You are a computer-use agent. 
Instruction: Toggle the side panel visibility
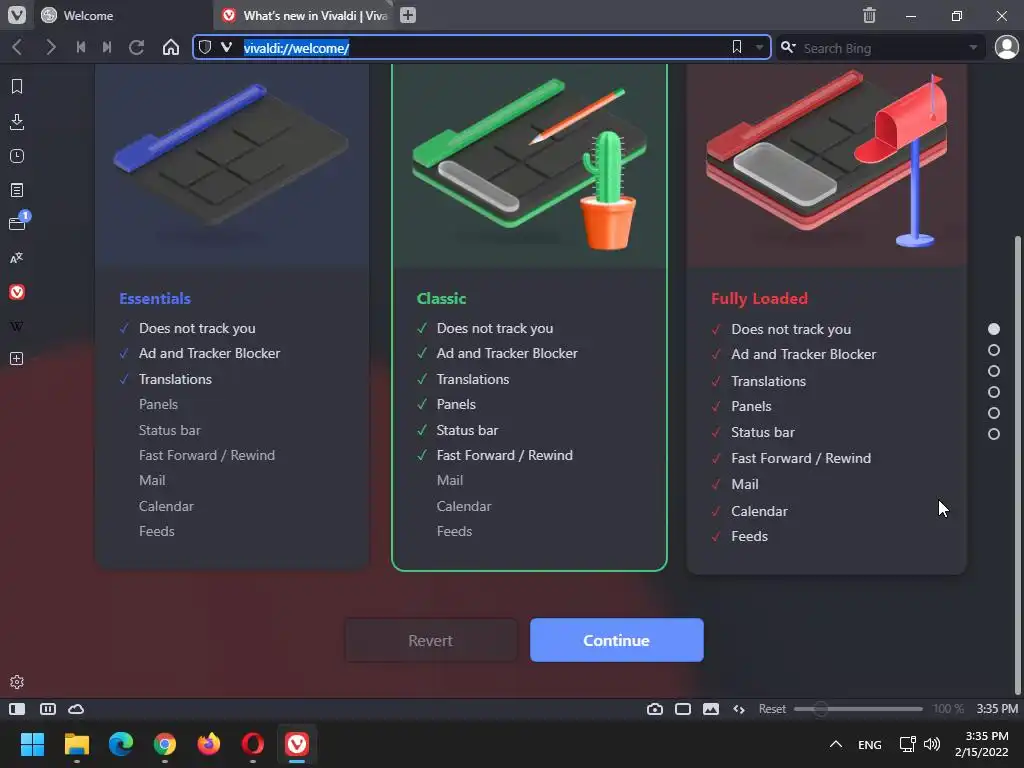(17, 709)
